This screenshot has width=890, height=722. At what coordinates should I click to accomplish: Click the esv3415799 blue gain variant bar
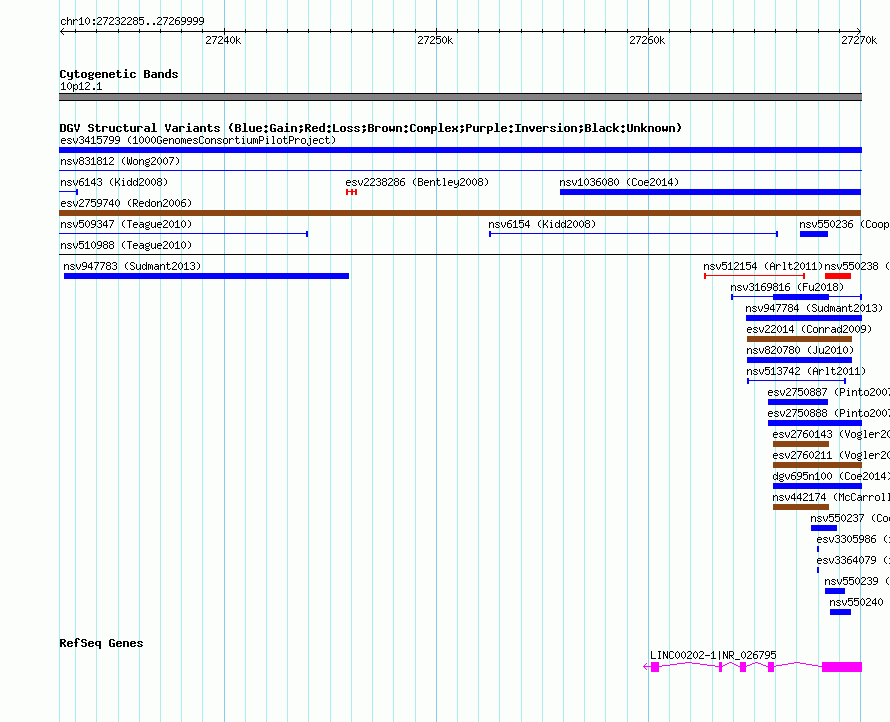point(460,150)
